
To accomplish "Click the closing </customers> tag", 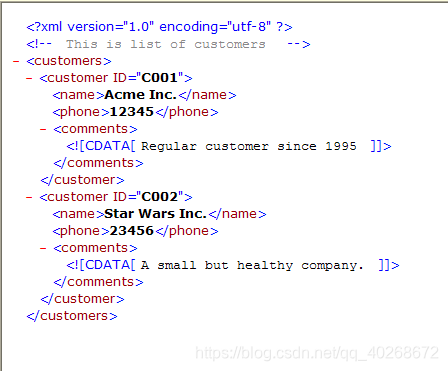I will click(x=72, y=316).
